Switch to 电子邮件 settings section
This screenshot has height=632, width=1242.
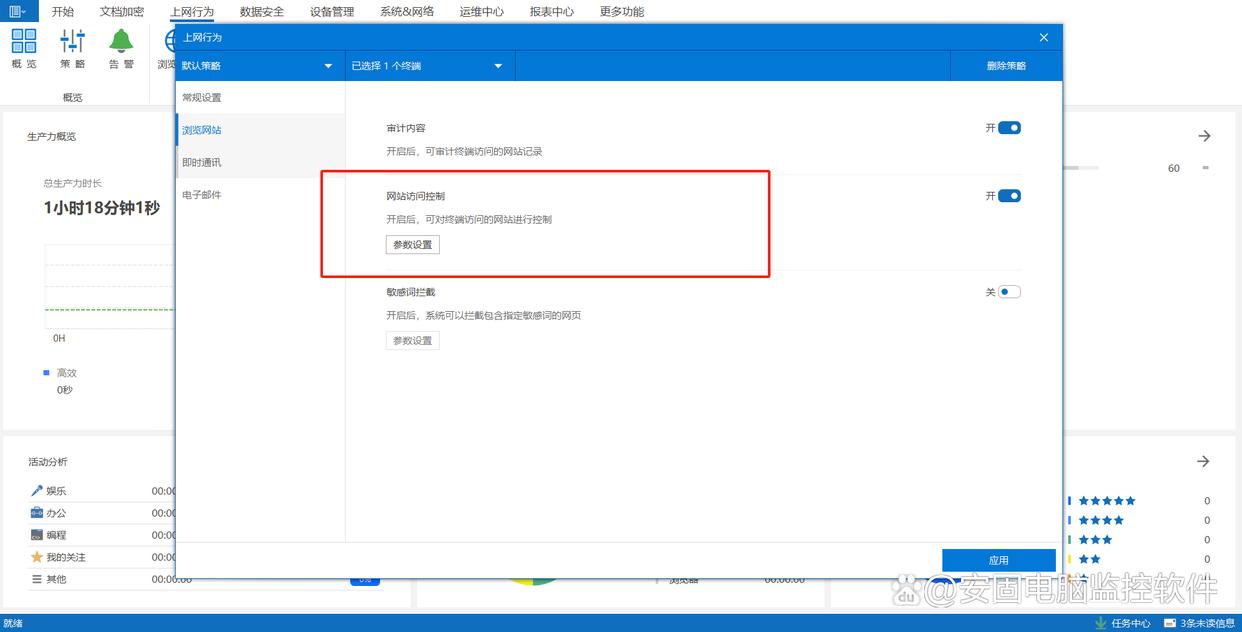(x=202, y=195)
